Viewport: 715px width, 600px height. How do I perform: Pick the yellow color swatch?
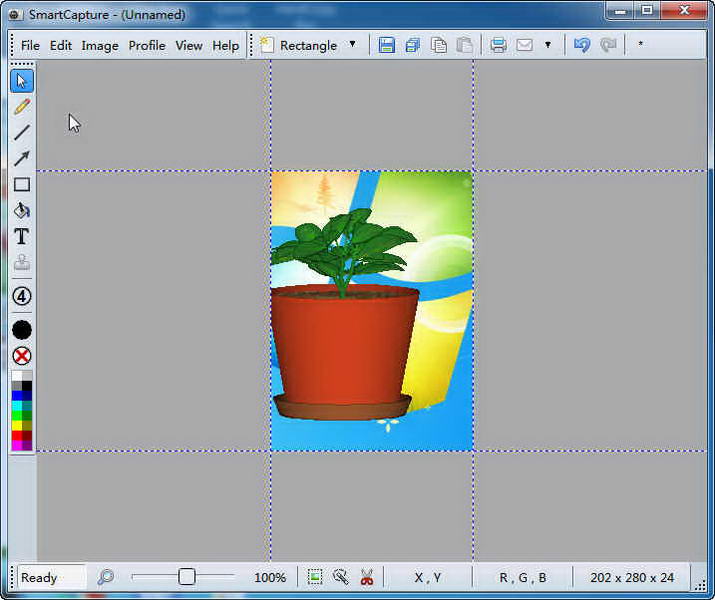coord(17,426)
